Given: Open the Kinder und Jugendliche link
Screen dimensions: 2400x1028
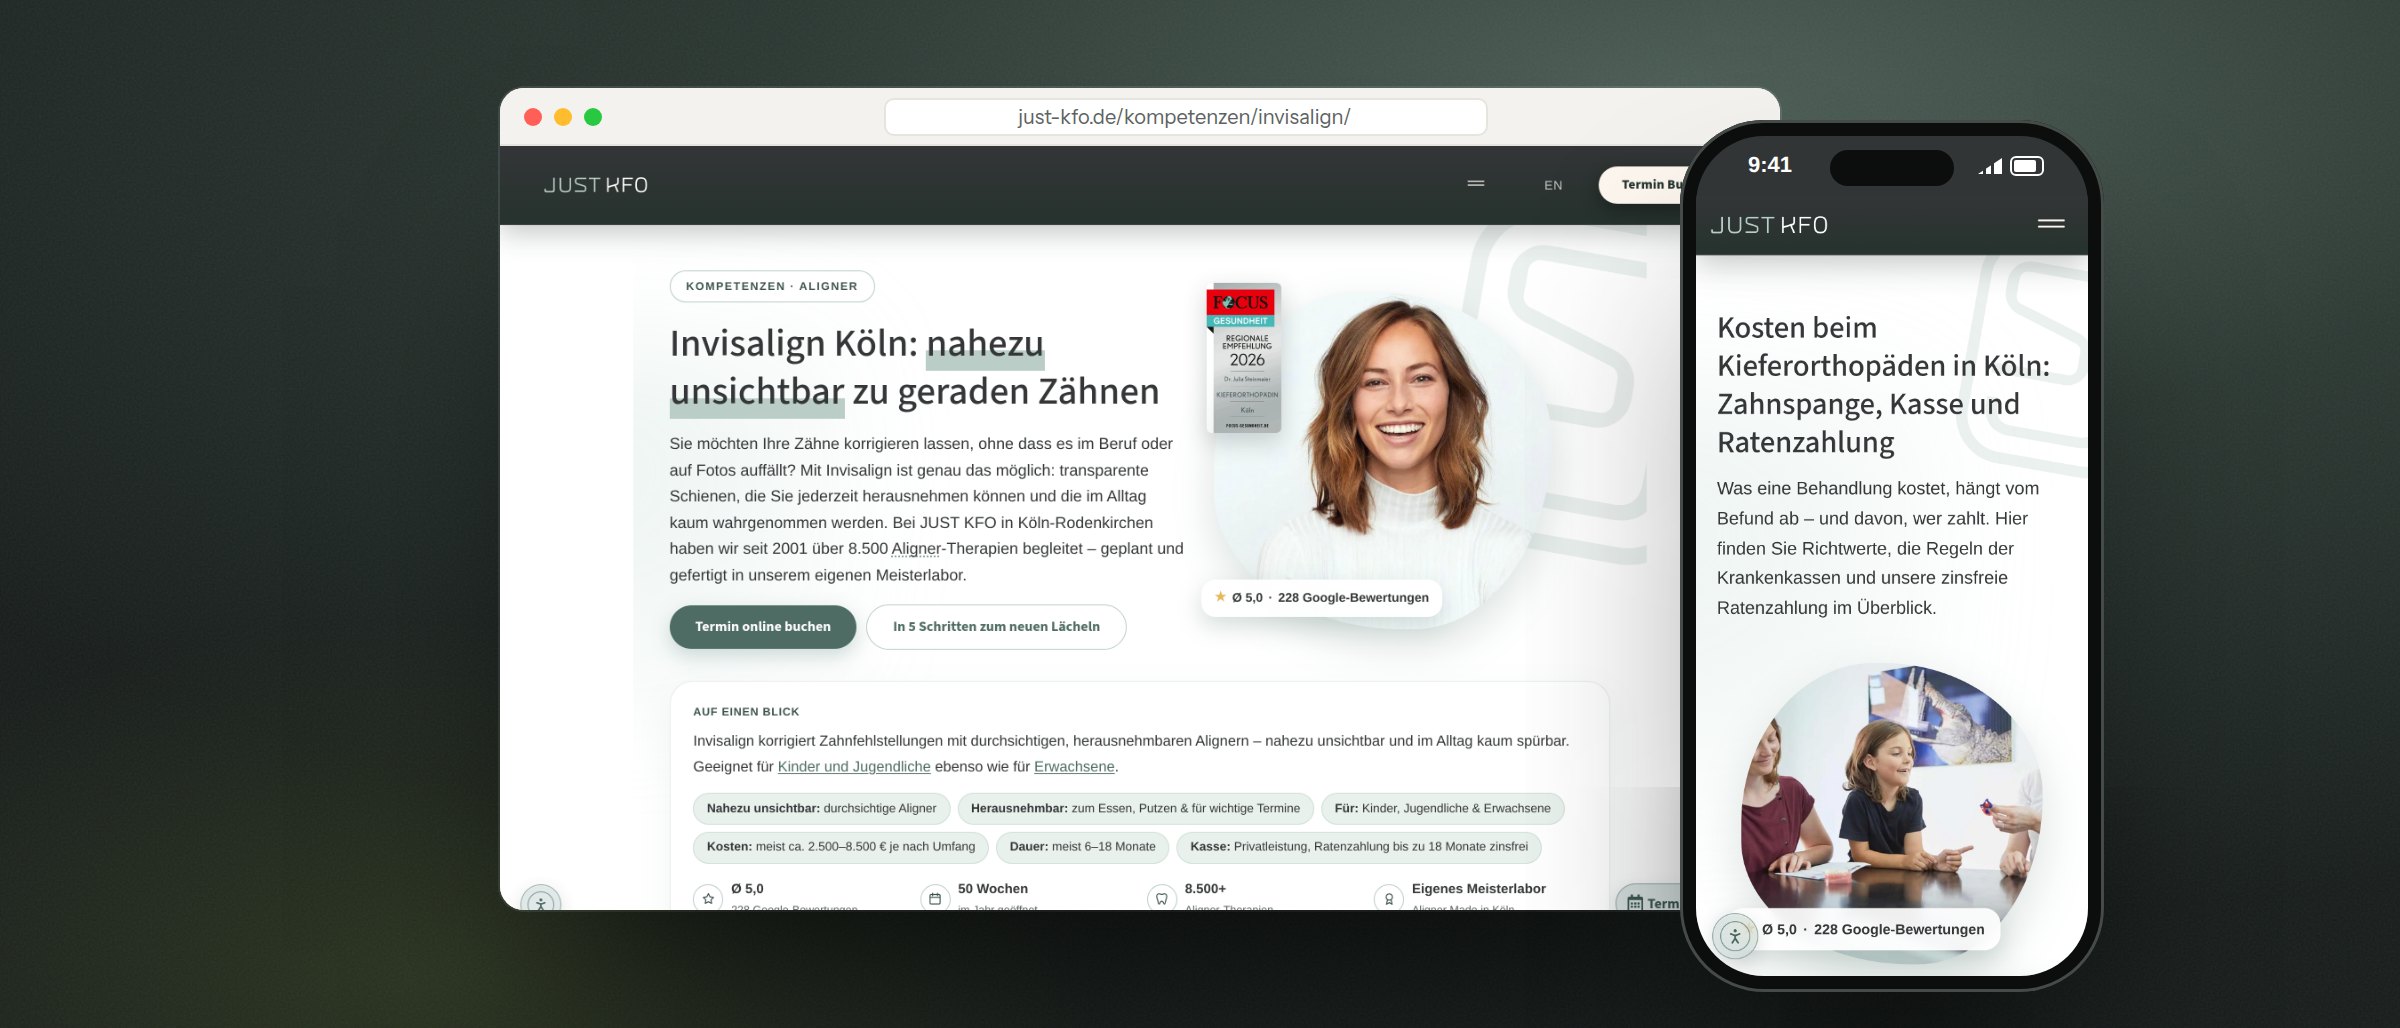Looking at the screenshot, I should tap(854, 767).
